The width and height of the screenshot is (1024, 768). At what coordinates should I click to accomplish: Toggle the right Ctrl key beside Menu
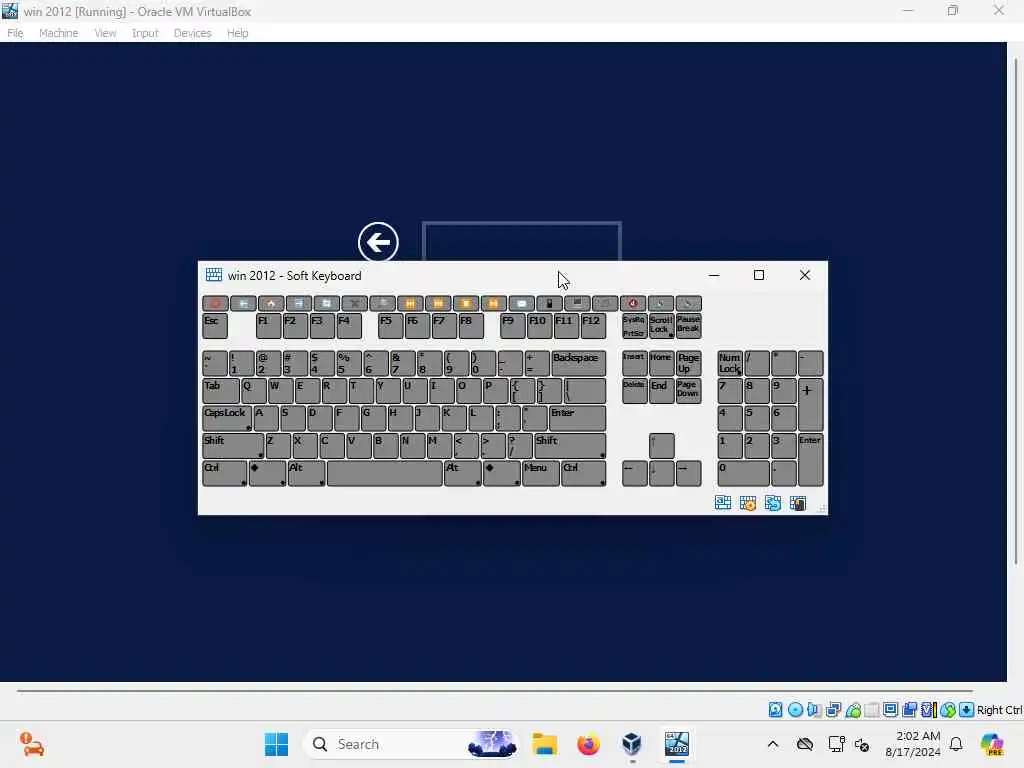pyautogui.click(x=584, y=473)
